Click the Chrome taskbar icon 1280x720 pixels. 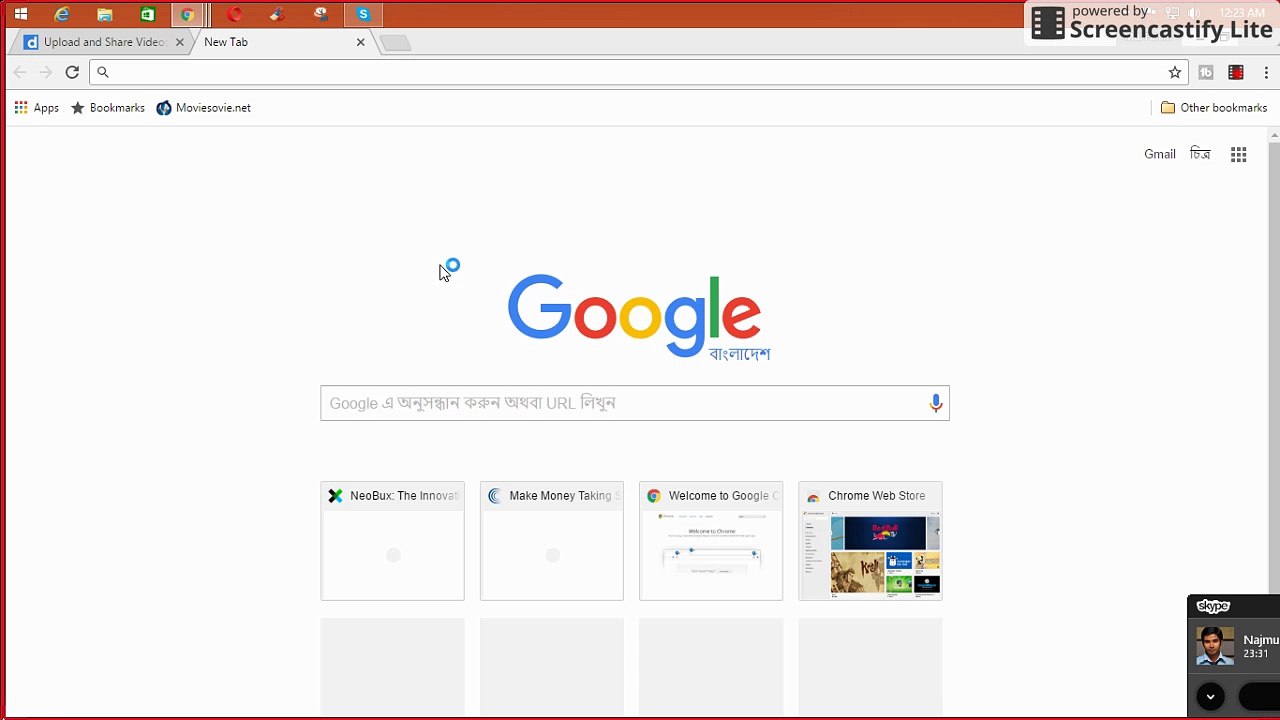187,15
